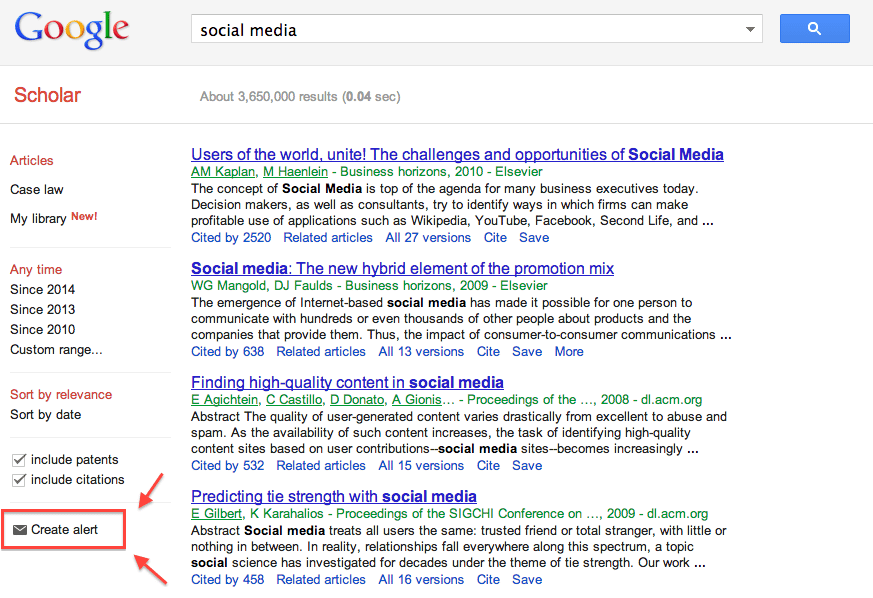View Cited by 638 list
The width and height of the screenshot is (873, 598).
click(228, 352)
